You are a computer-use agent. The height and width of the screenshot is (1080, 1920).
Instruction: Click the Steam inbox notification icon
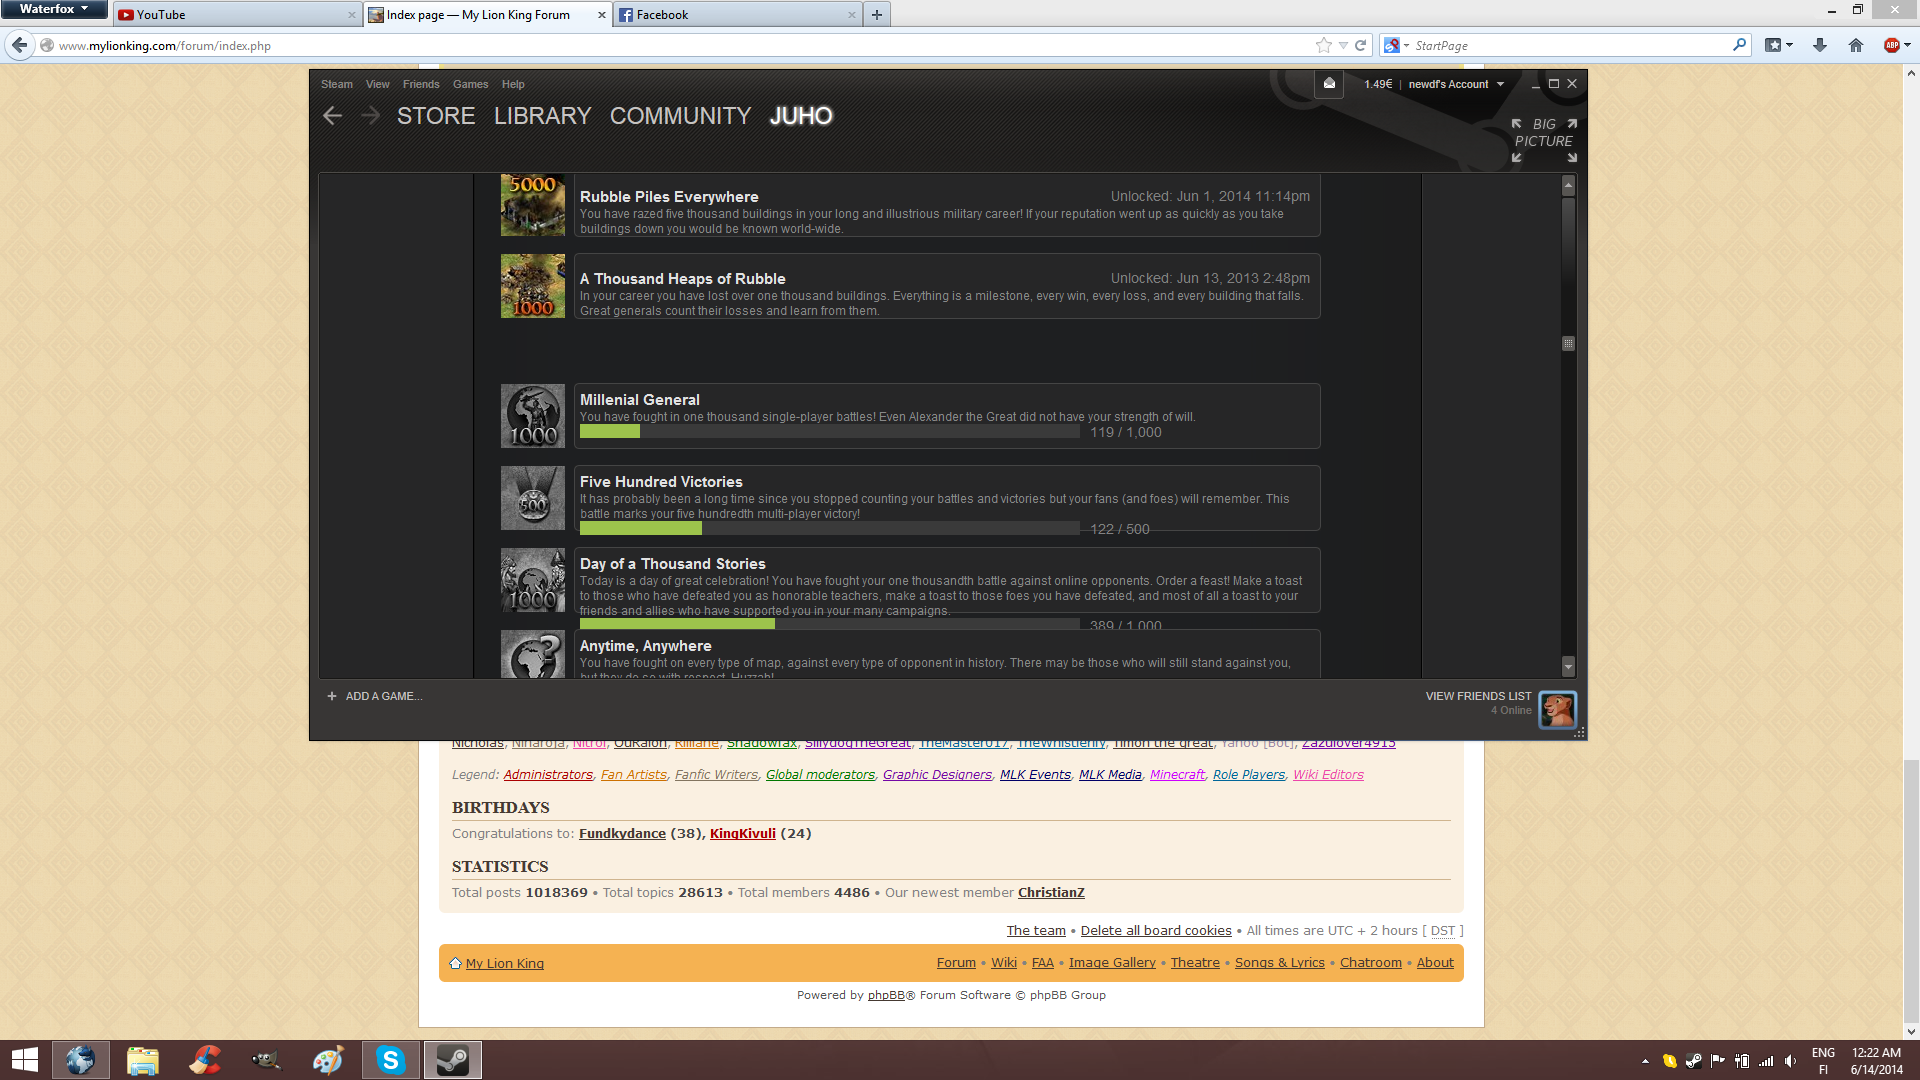pos(1329,84)
